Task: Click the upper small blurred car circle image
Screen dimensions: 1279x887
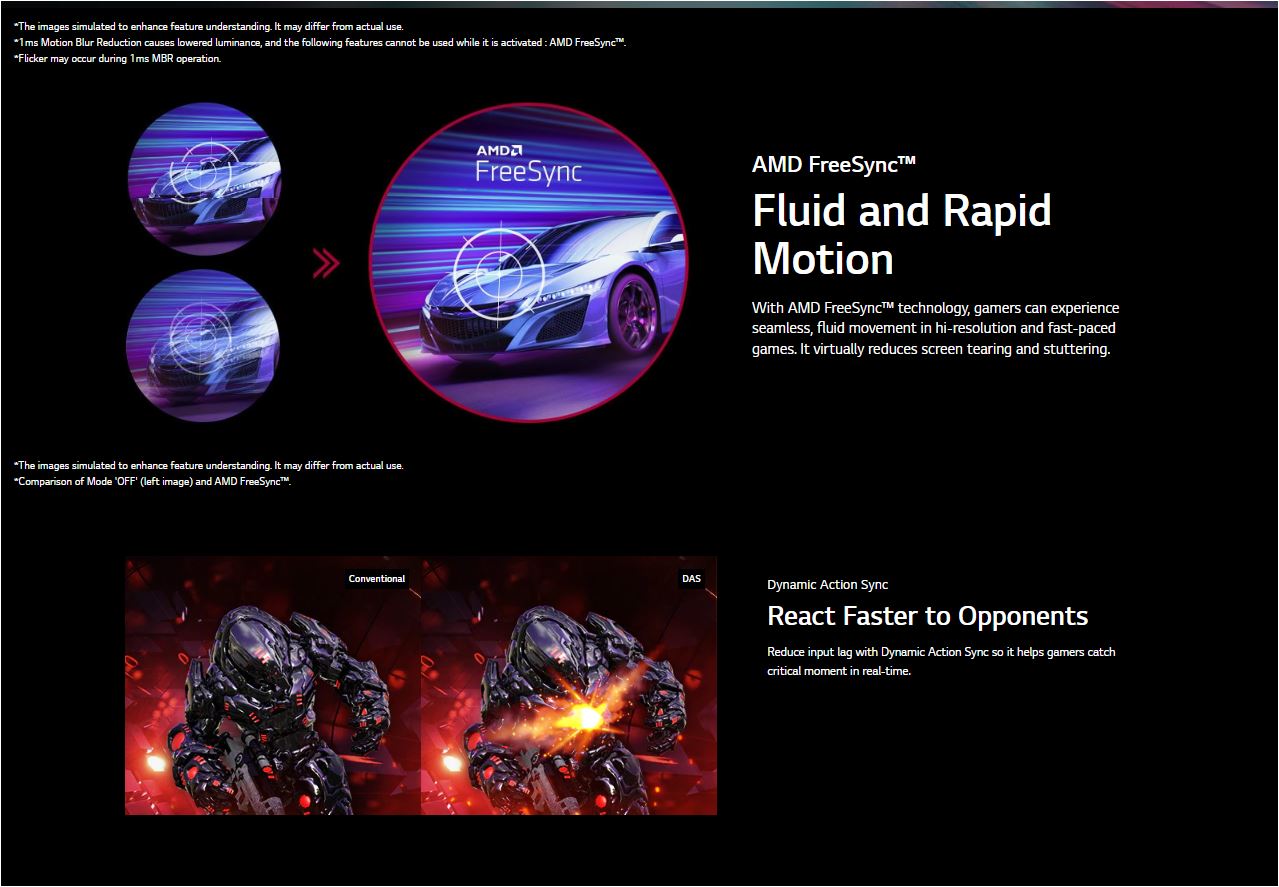Action: coord(204,179)
